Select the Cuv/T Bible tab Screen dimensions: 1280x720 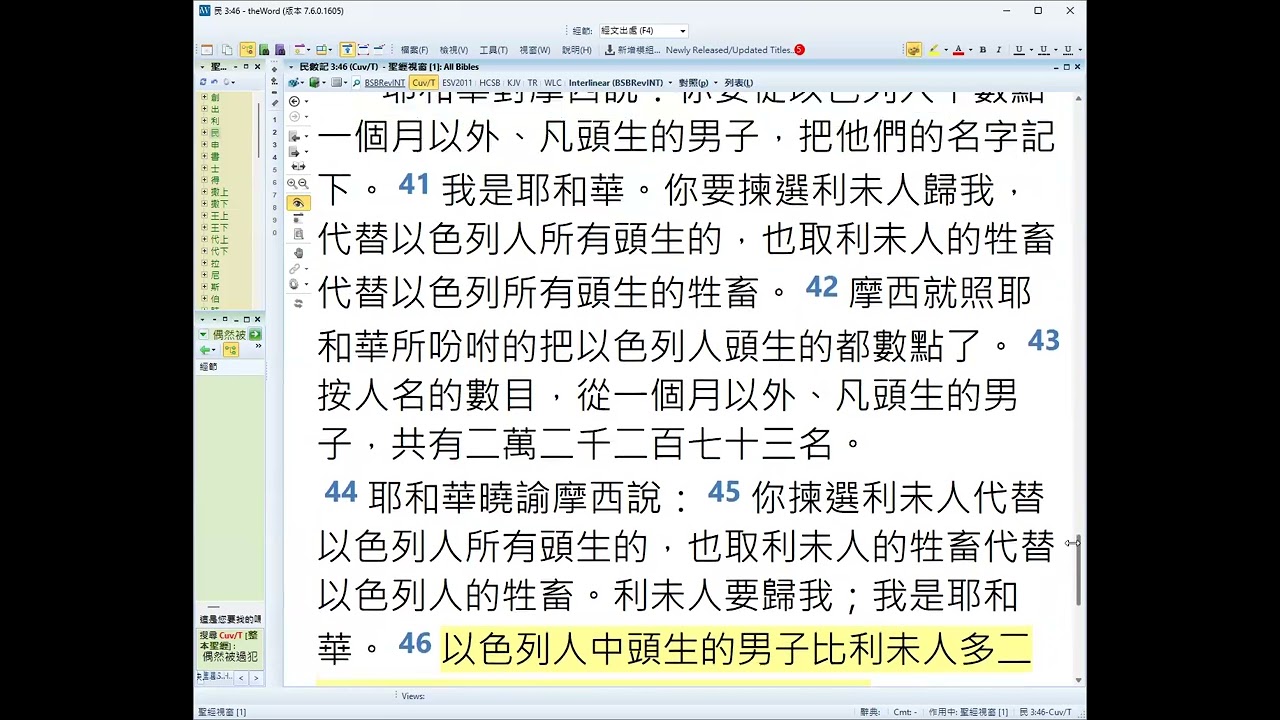point(423,83)
